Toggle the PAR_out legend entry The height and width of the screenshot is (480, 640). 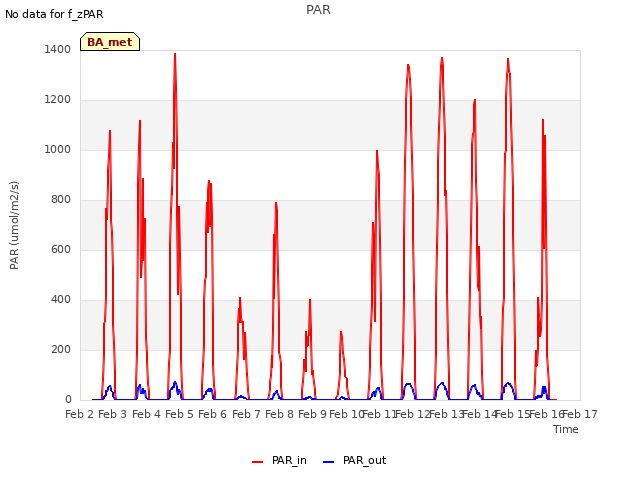point(354,460)
